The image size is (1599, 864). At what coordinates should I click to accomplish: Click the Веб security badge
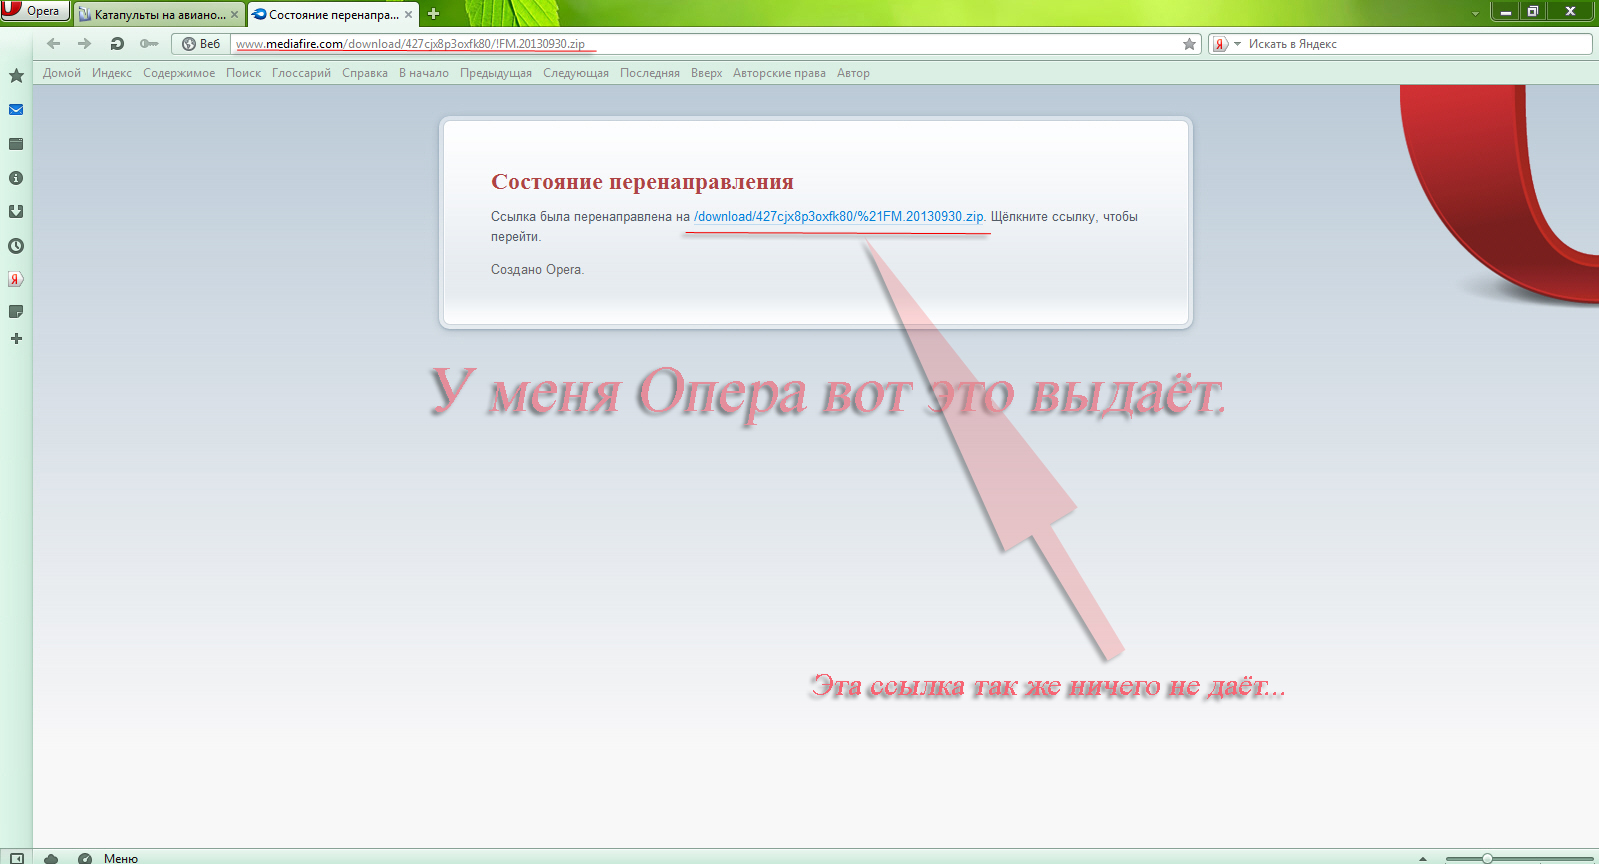tap(201, 44)
